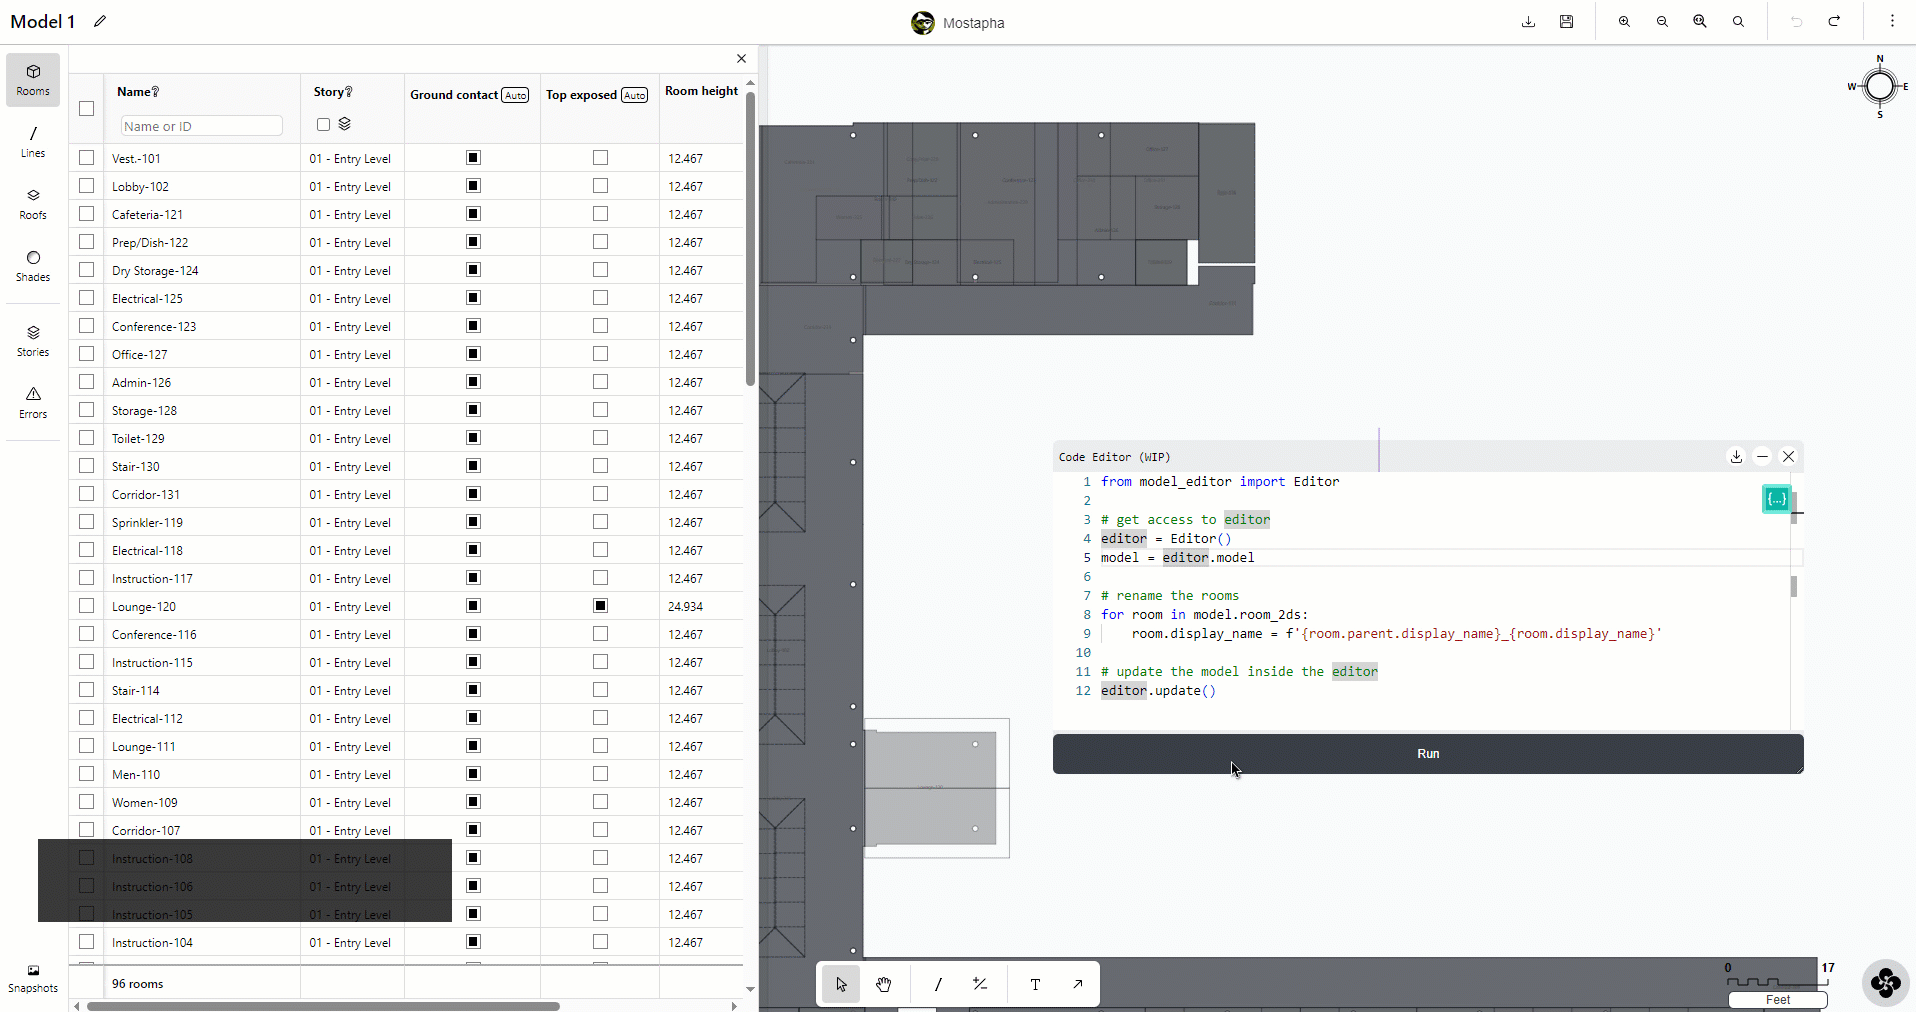Image resolution: width=1916 pixels, height=1012 pixels.
Task: Minimize the Code Editor panel
Action: point(1762,457)
